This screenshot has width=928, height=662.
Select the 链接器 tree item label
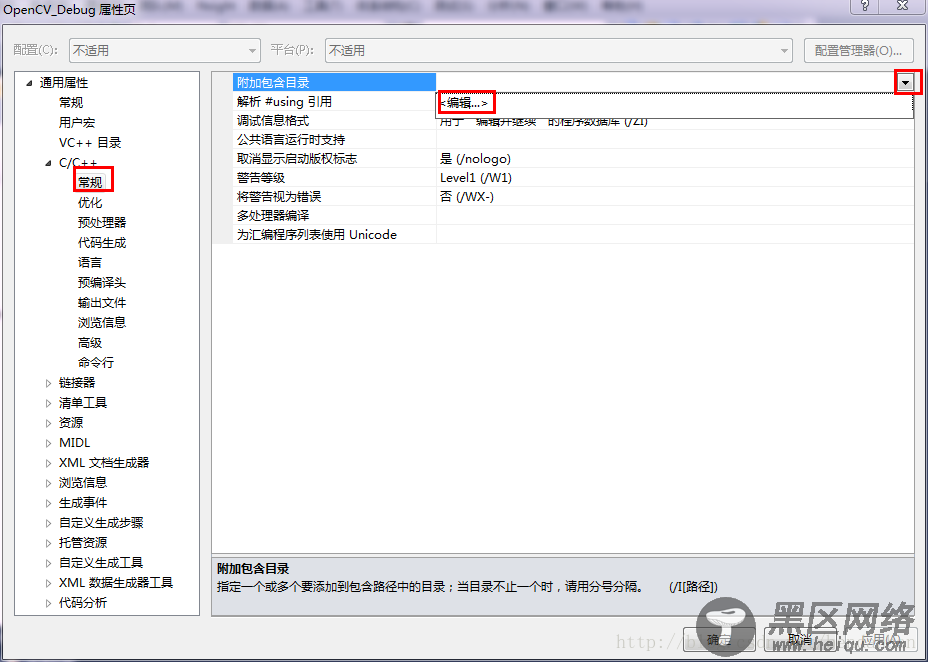tap(77, 383)
